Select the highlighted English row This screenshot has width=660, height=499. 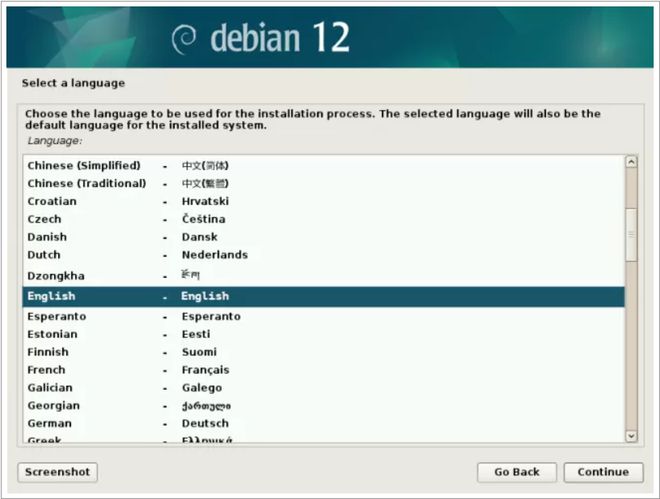[323, 297]
